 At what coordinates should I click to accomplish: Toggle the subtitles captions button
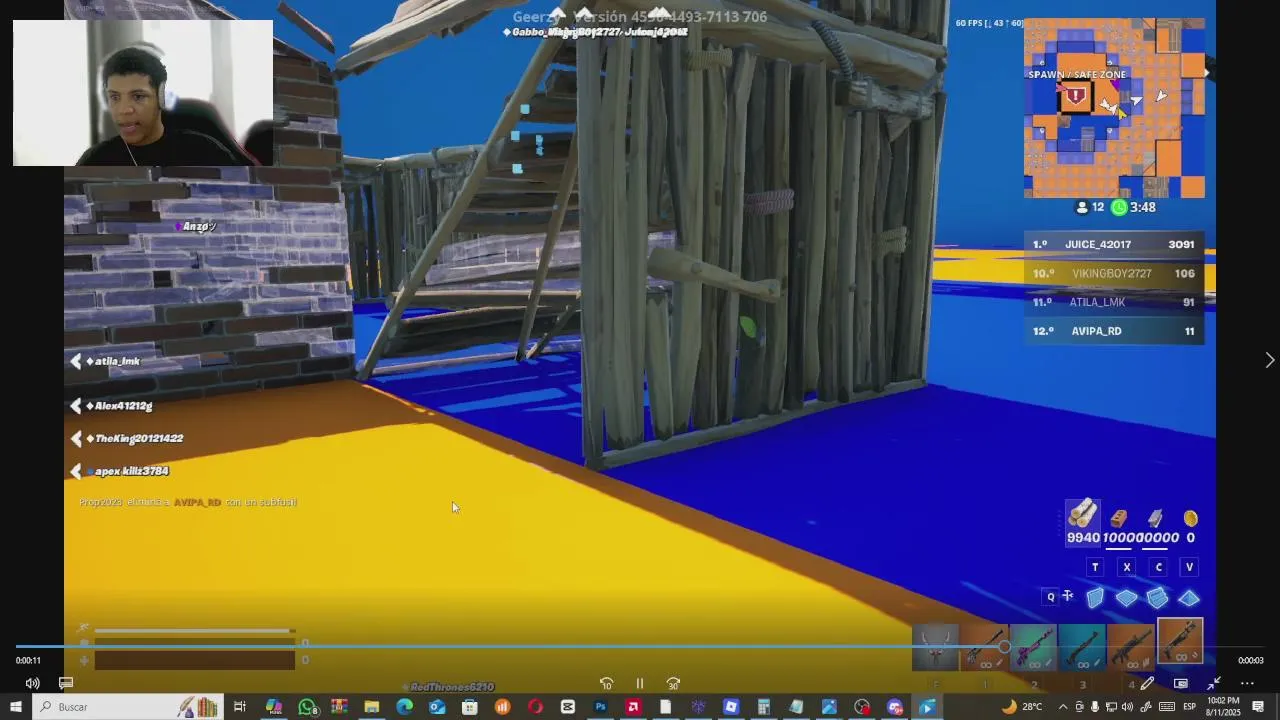pyautogui.click(x=66, y=683)
